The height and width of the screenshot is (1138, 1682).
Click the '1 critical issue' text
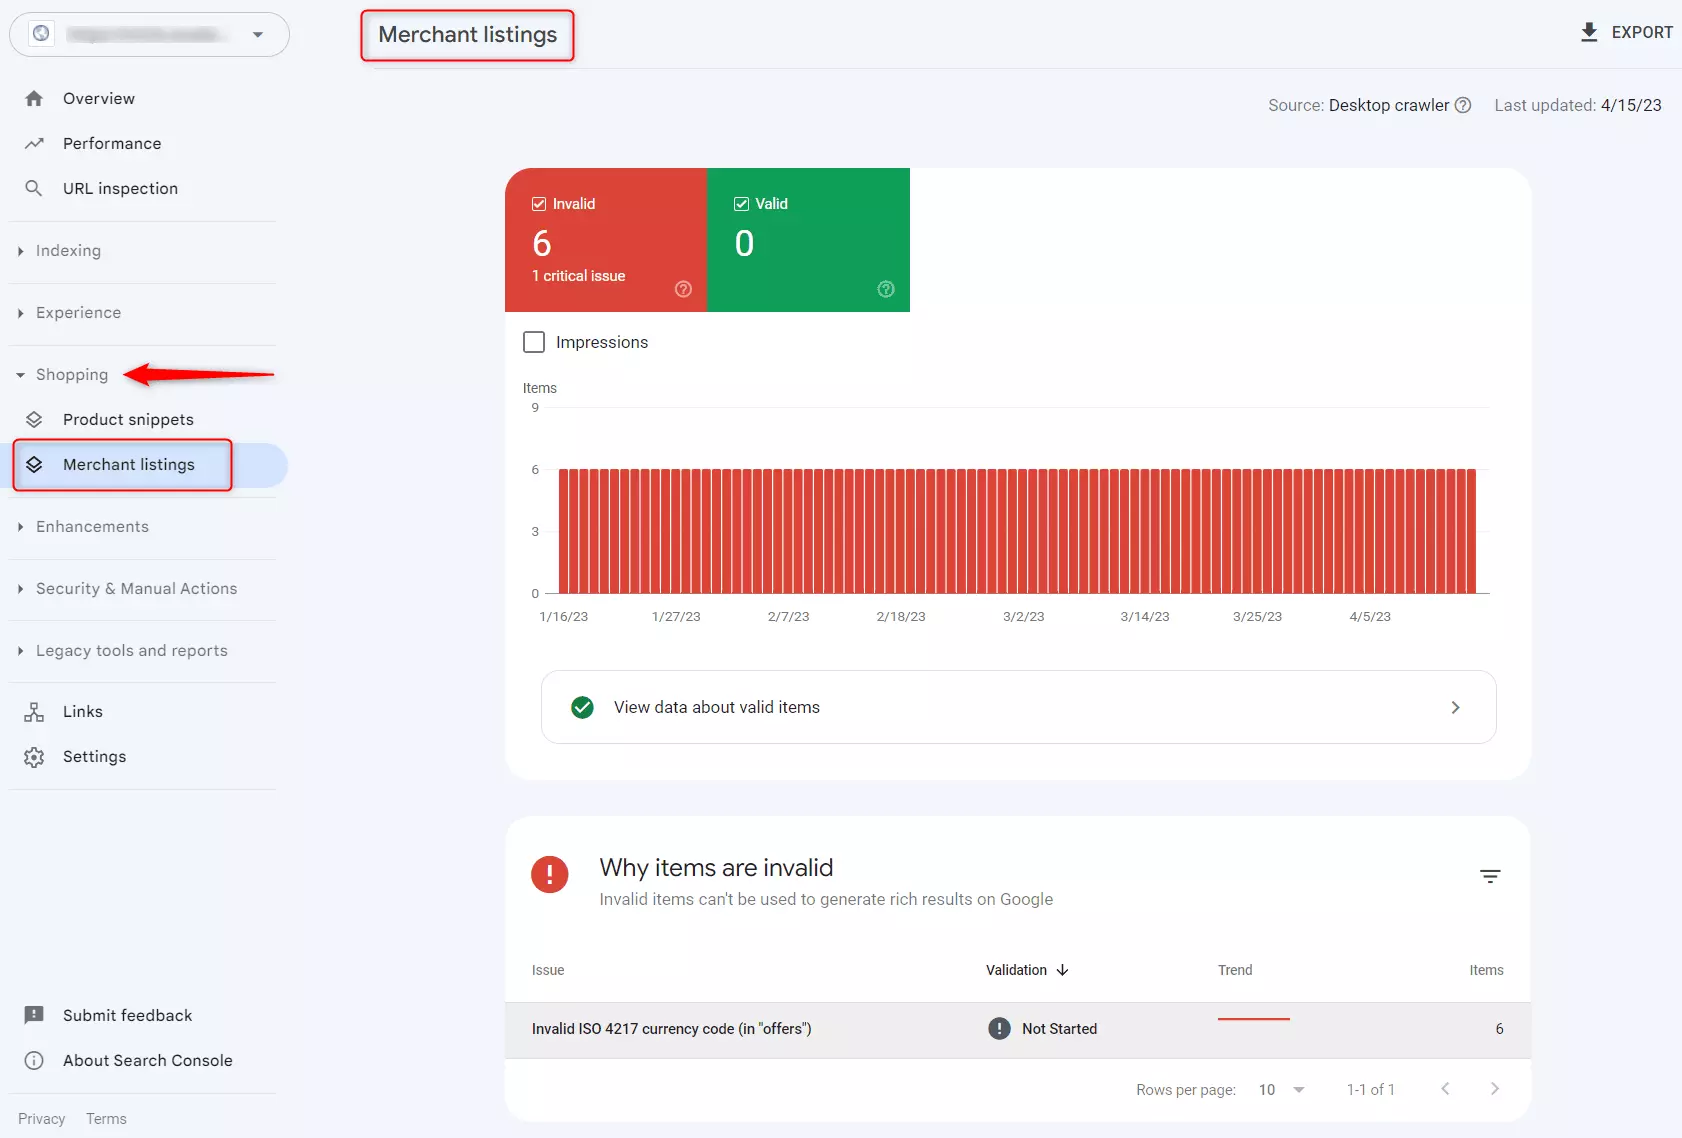pyautogui.click(x=579, y=276)
